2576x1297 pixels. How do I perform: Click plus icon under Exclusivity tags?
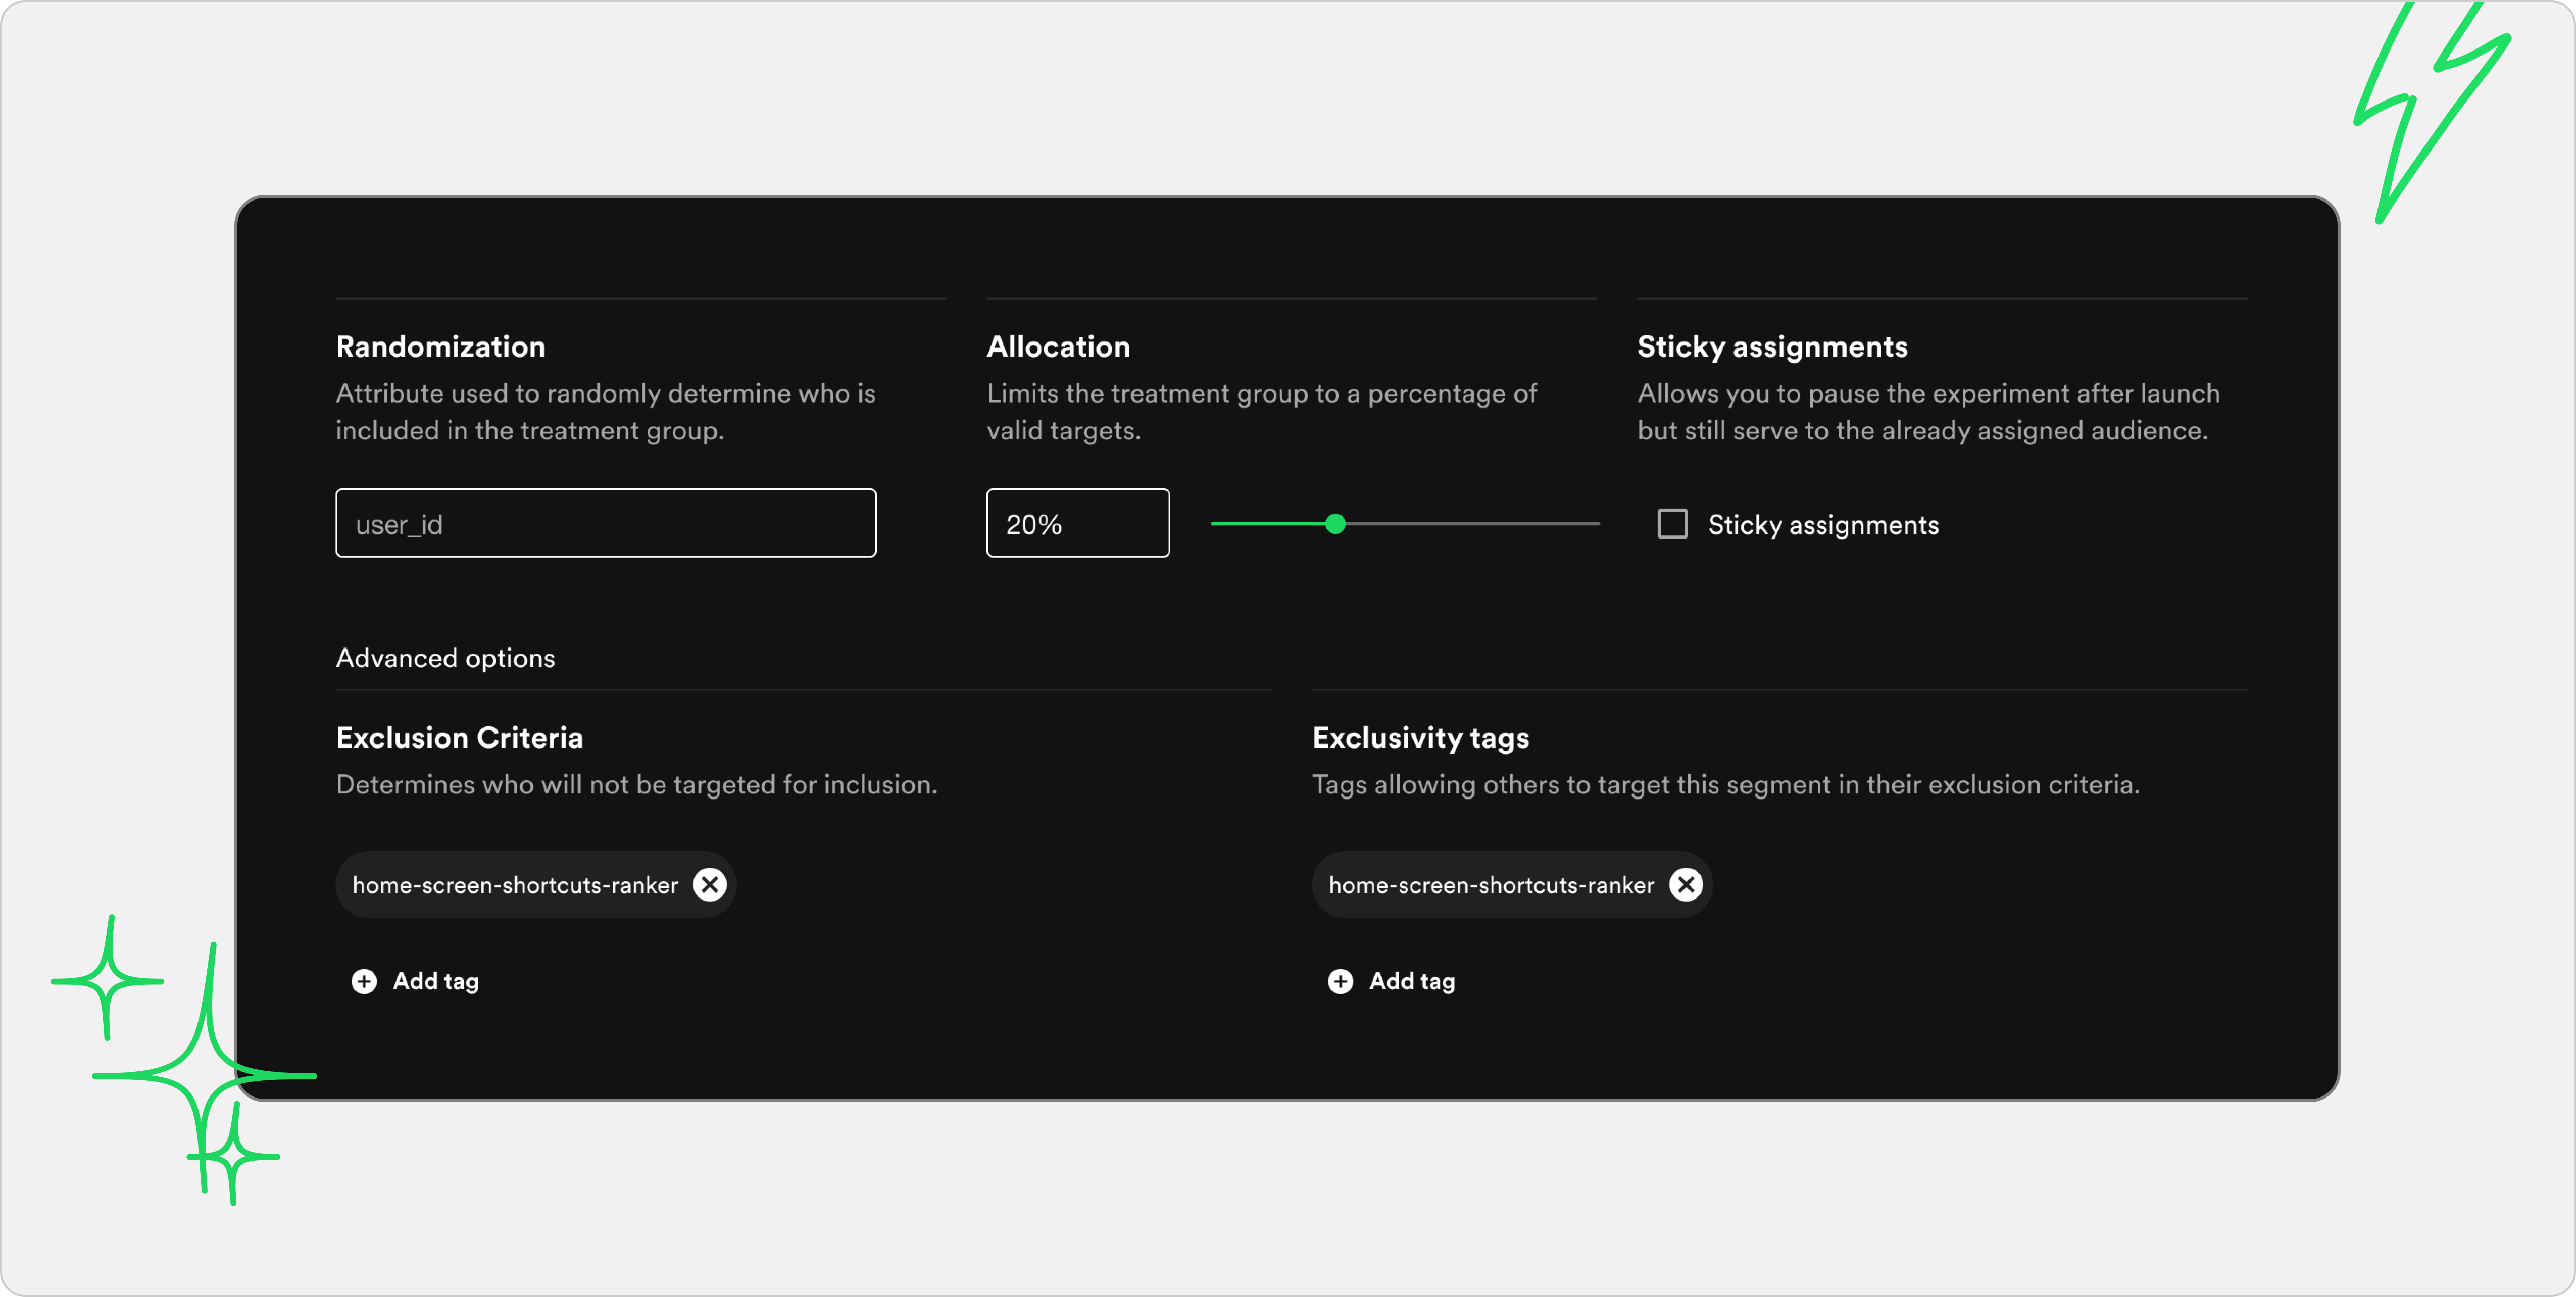pos(1340,981)
